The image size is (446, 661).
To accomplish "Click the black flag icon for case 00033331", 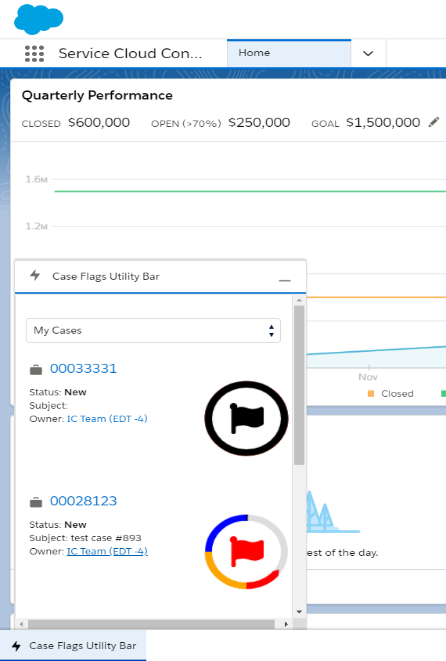I will 247,418.
